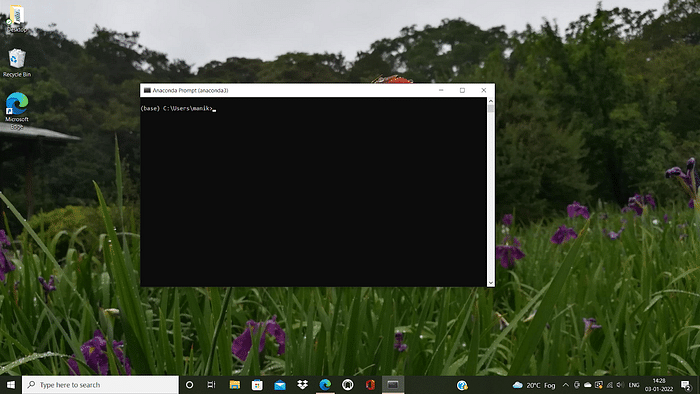Switch to Microsoft Edge on the taskbar

pos(325,385)
